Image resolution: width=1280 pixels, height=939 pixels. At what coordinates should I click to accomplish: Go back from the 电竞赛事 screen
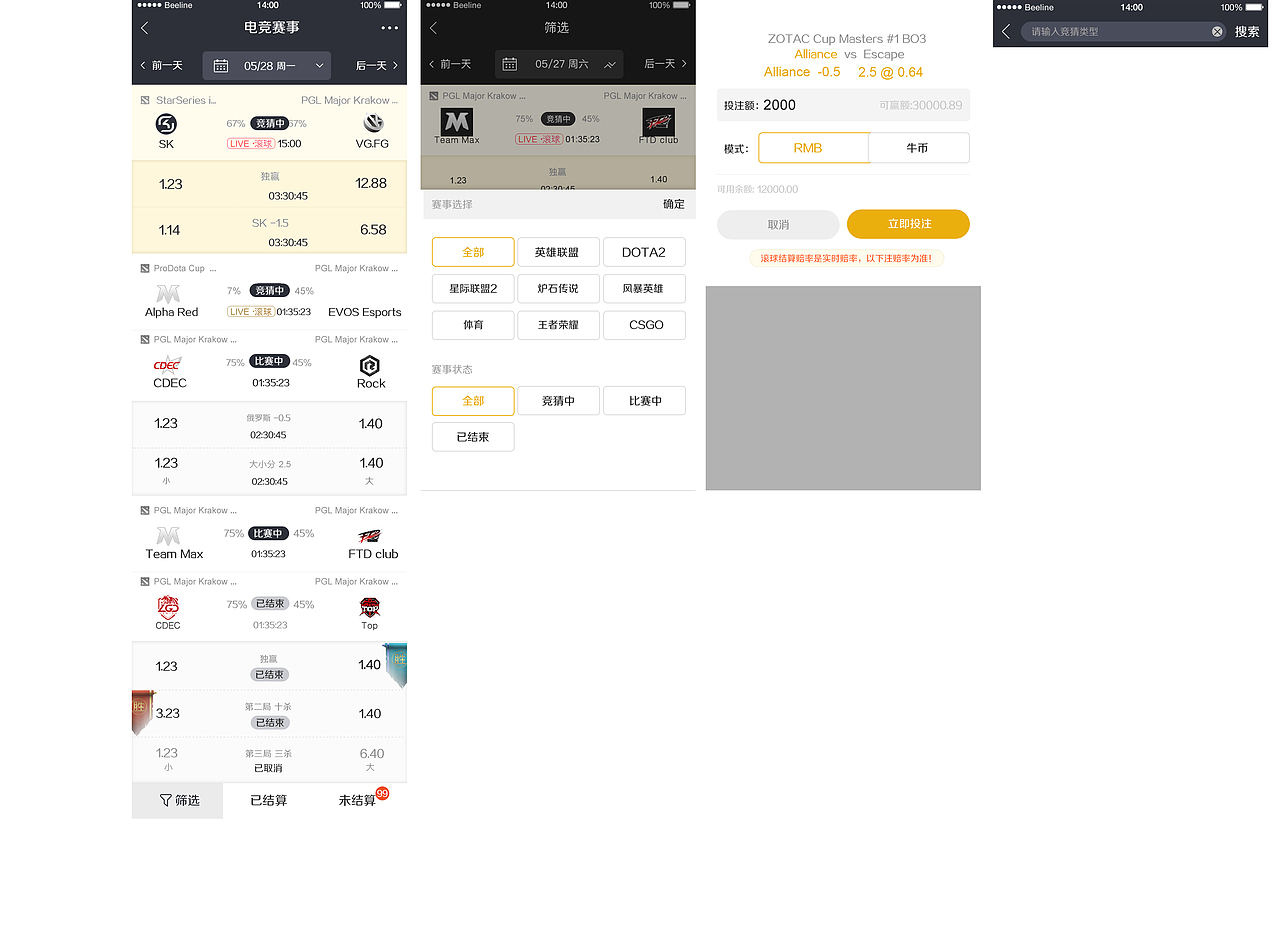point(145,28)
